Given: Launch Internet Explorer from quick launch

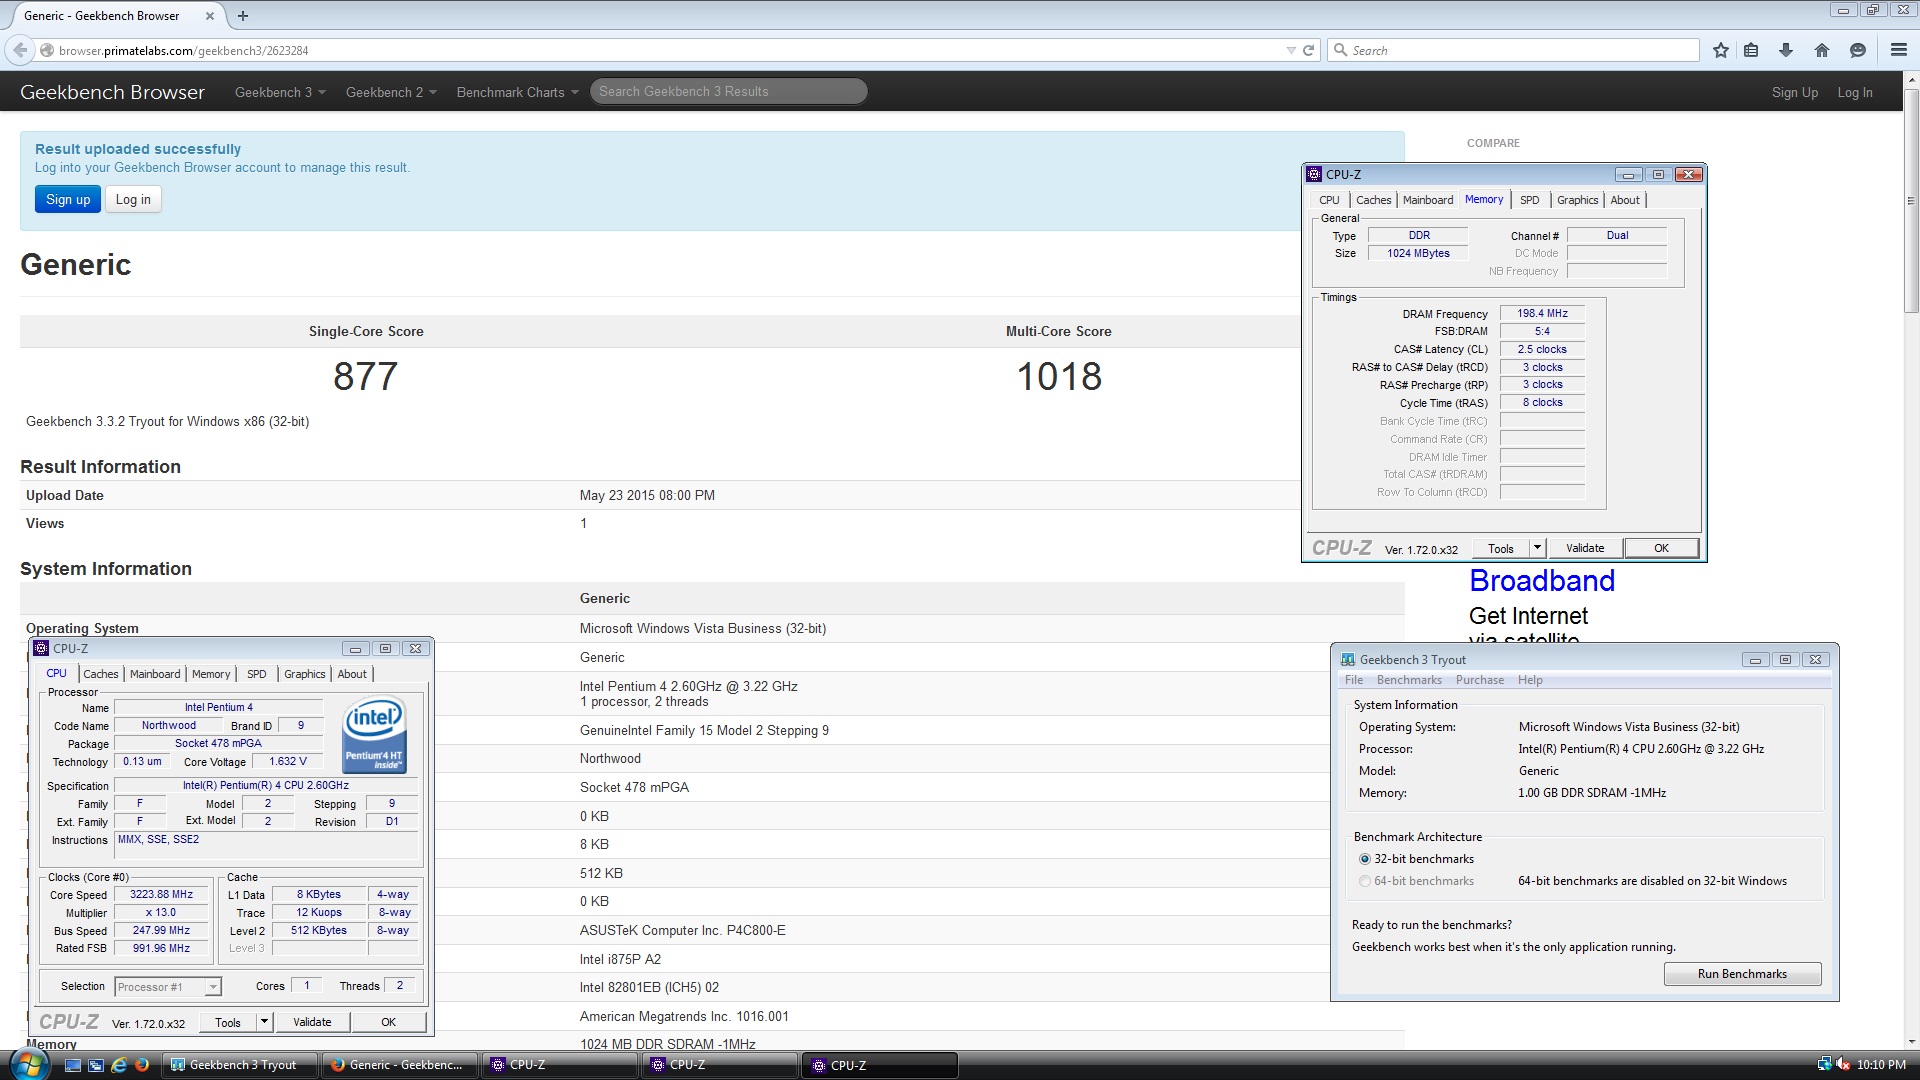Looking at the screenshot, I should [x=119, y=1065].
